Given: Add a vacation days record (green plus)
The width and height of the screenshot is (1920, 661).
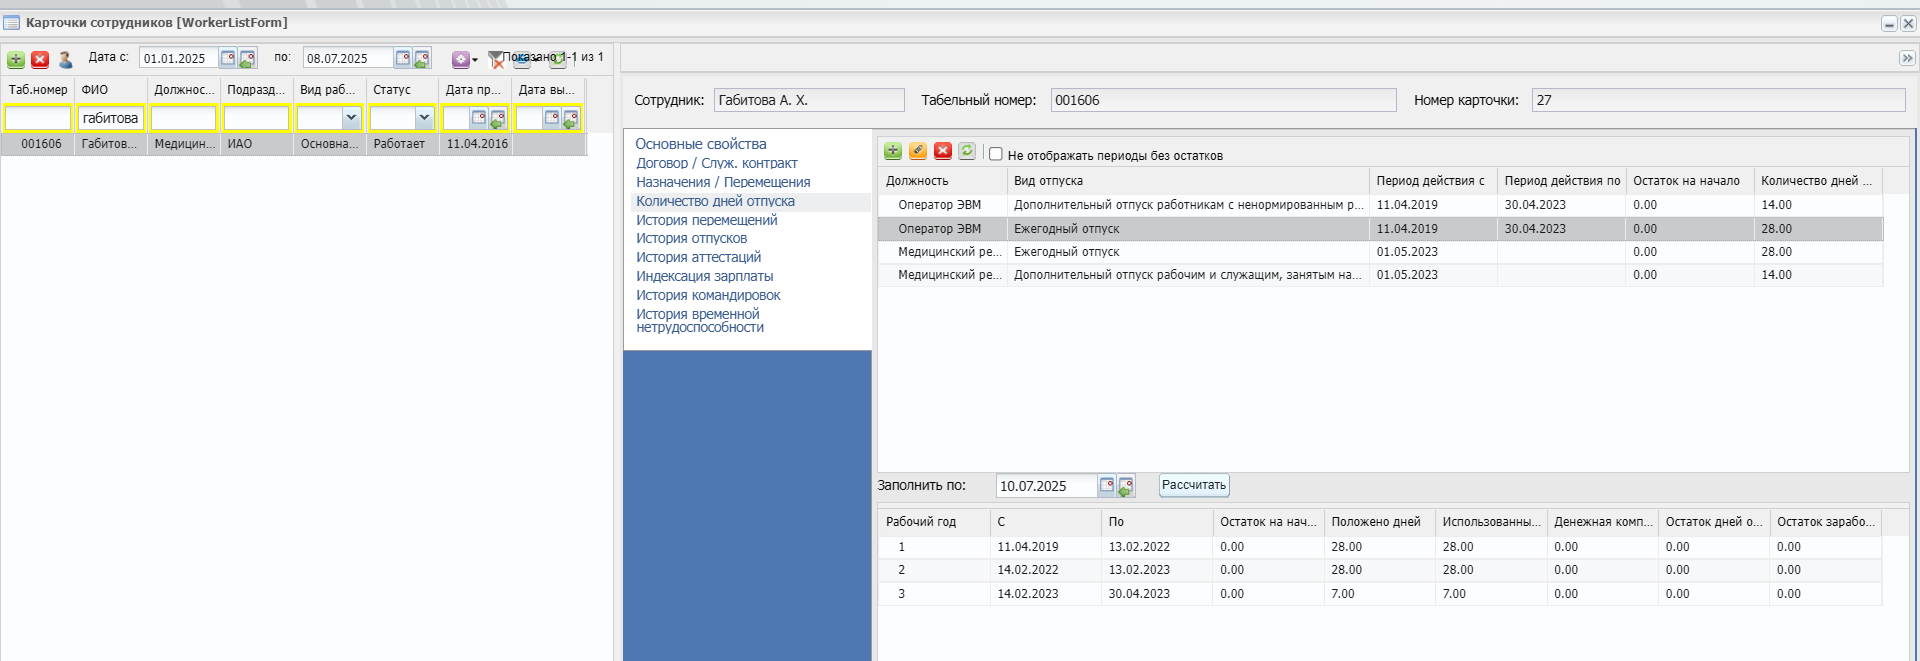Looking at the screenshot, I should tap(893, 151).
